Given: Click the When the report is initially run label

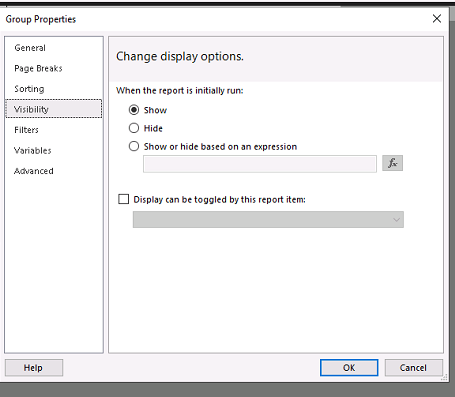Looking at the screenshot, I should [x=180, y=91].
